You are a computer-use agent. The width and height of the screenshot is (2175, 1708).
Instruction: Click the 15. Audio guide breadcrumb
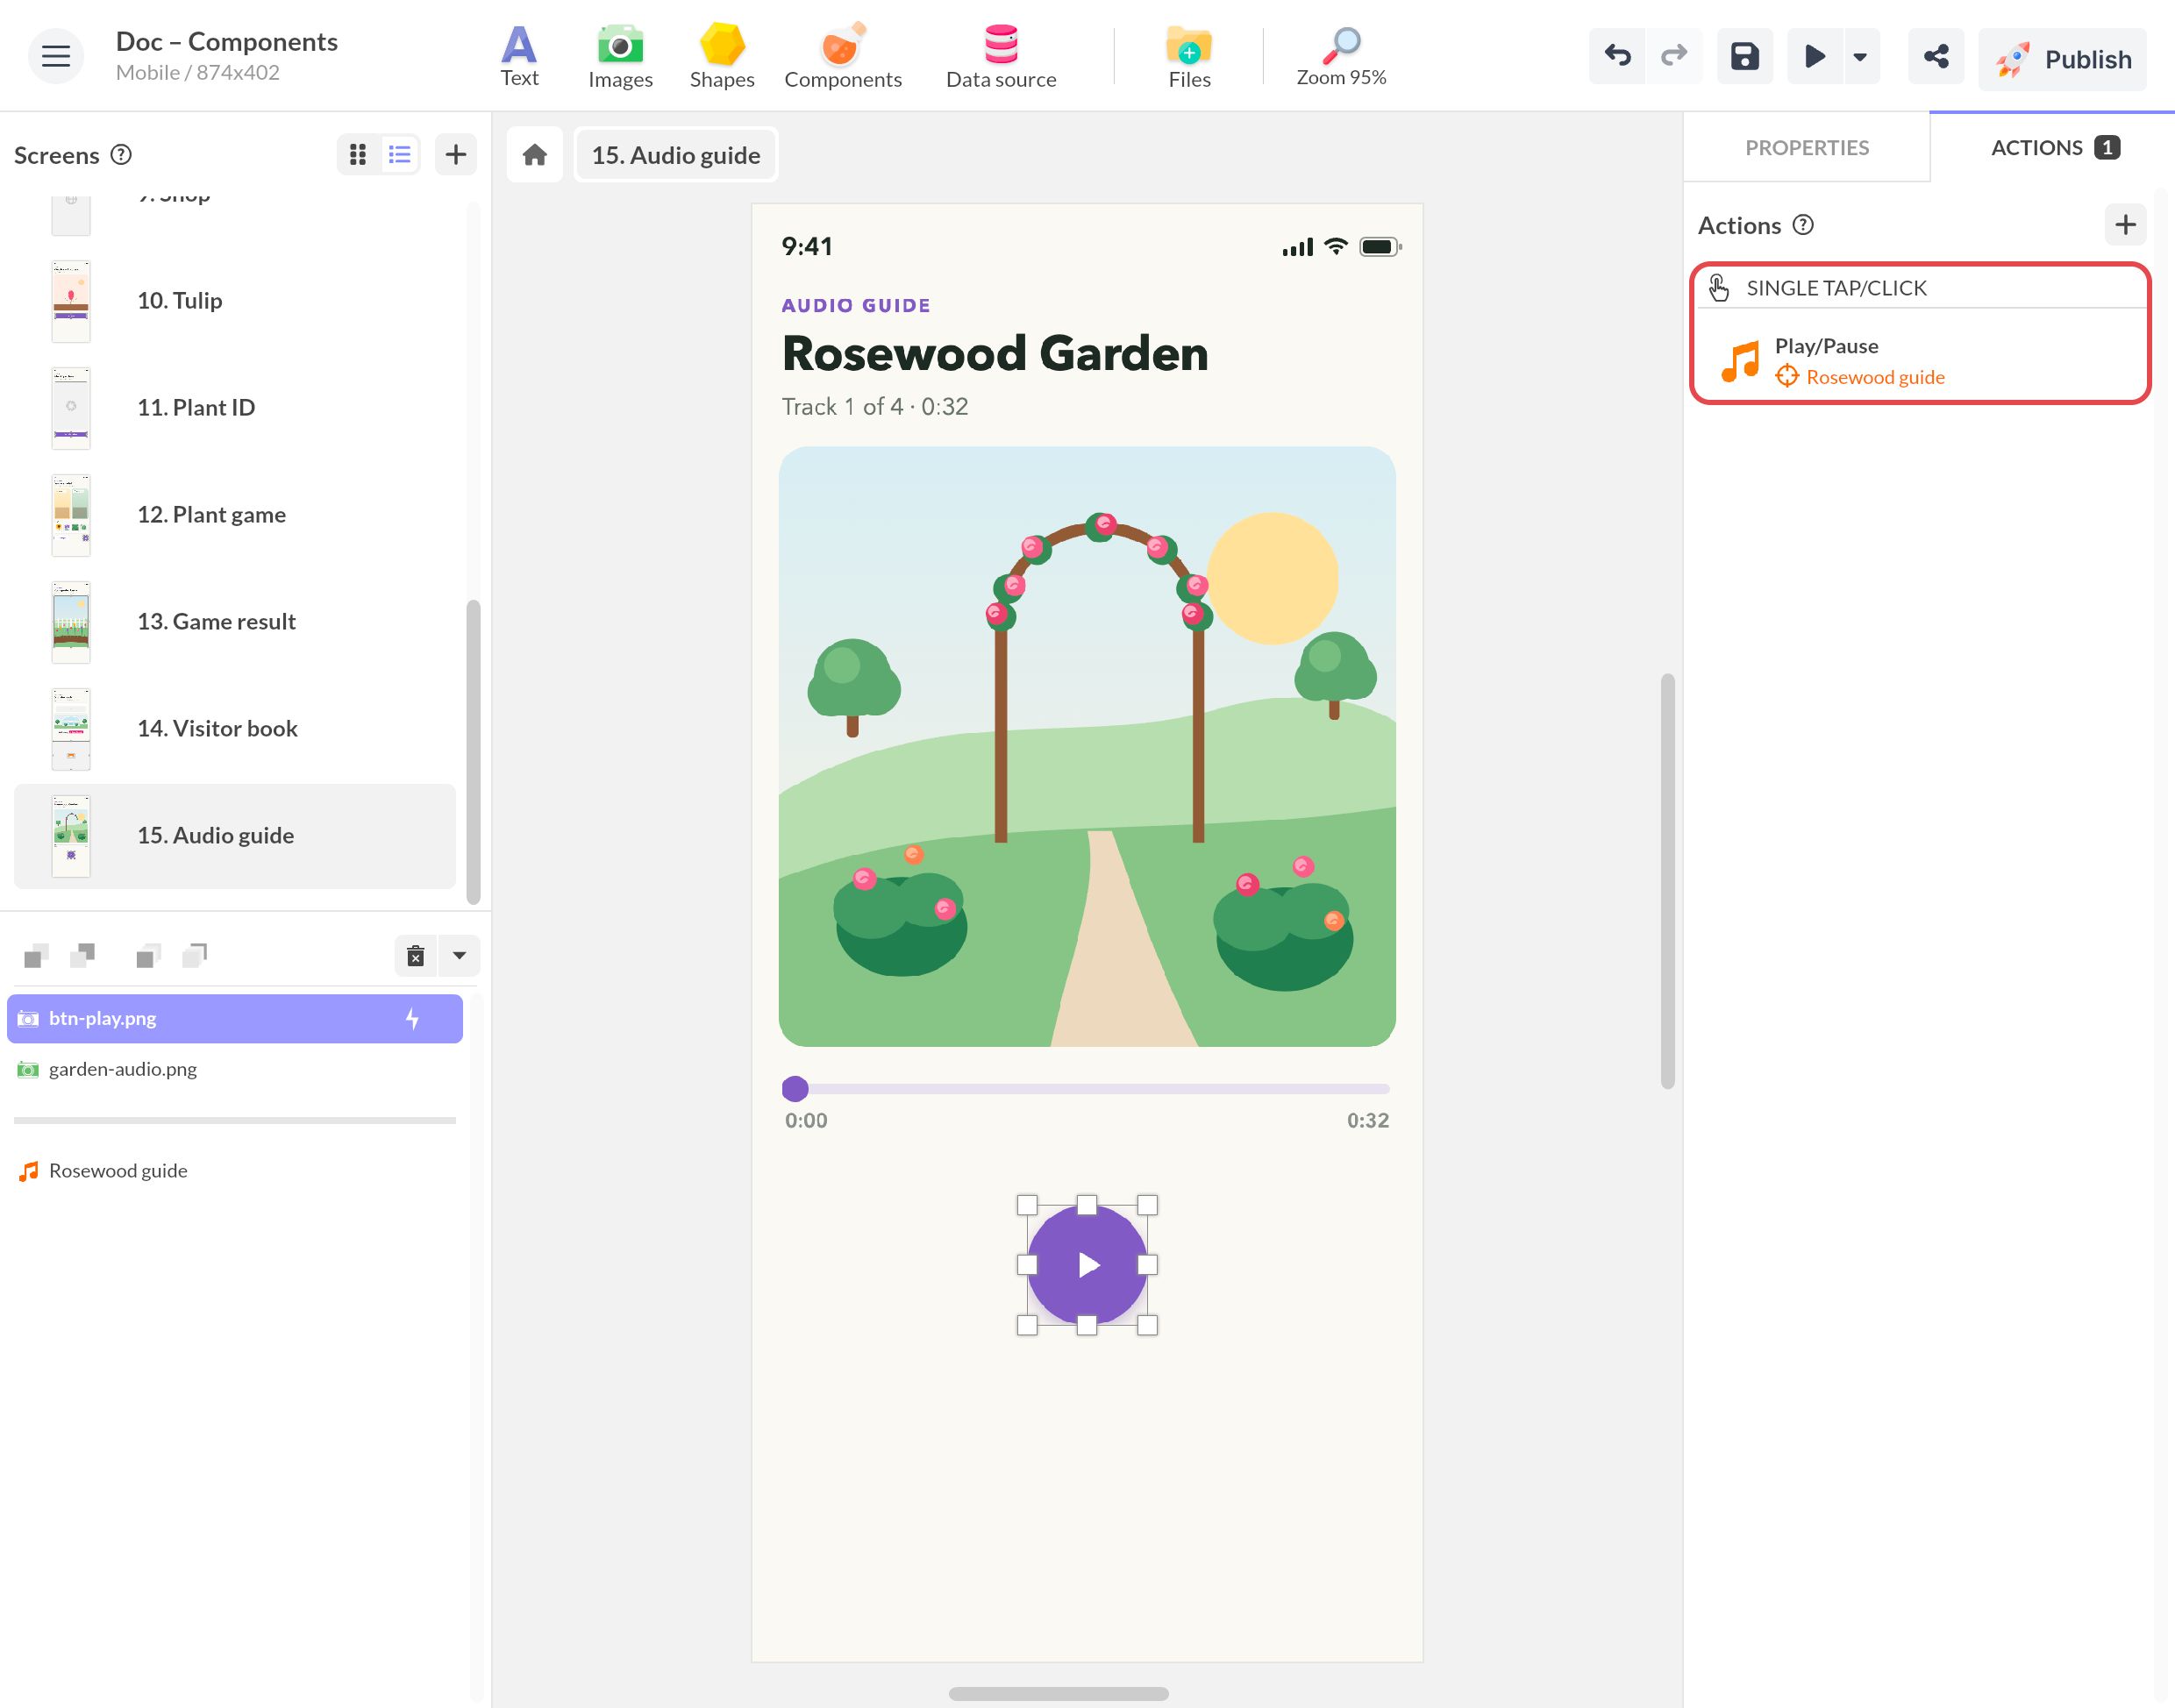coord(676,155)
